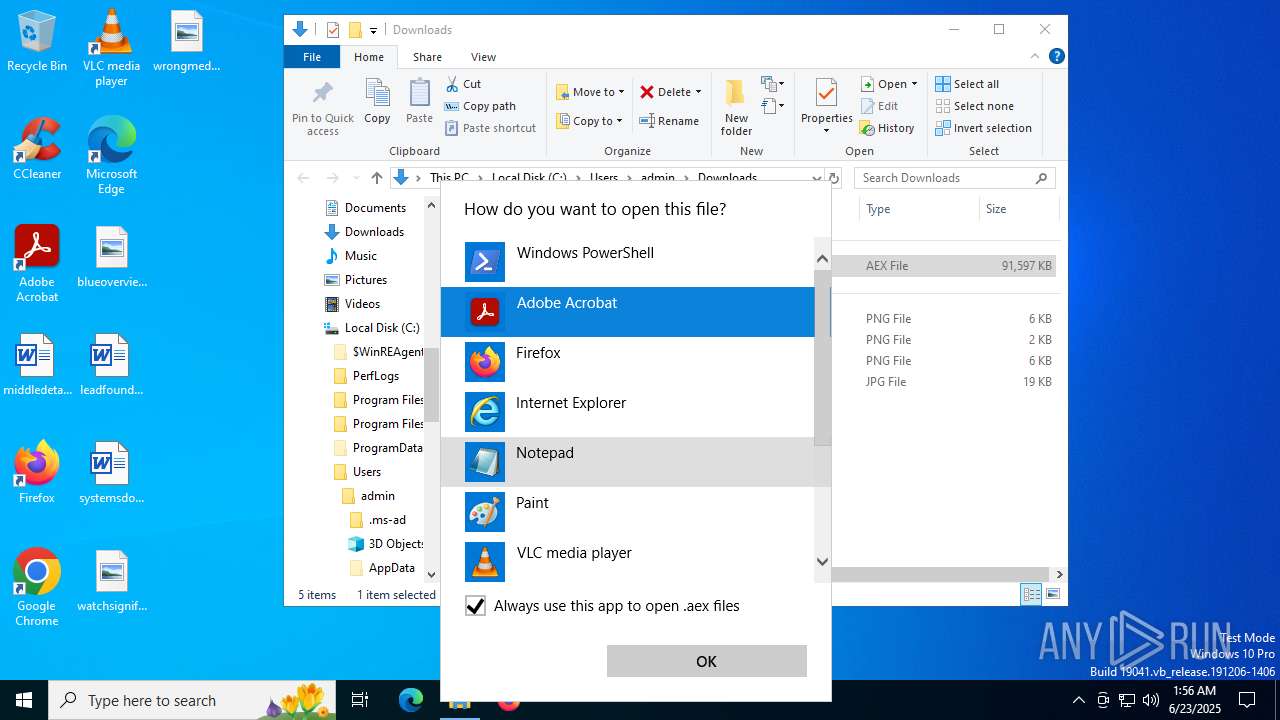Image resolution: width=1280 pixels, height=720 pixels.
Task: Click Cut in Clipboard group
Action: click(x=463, y=84)
